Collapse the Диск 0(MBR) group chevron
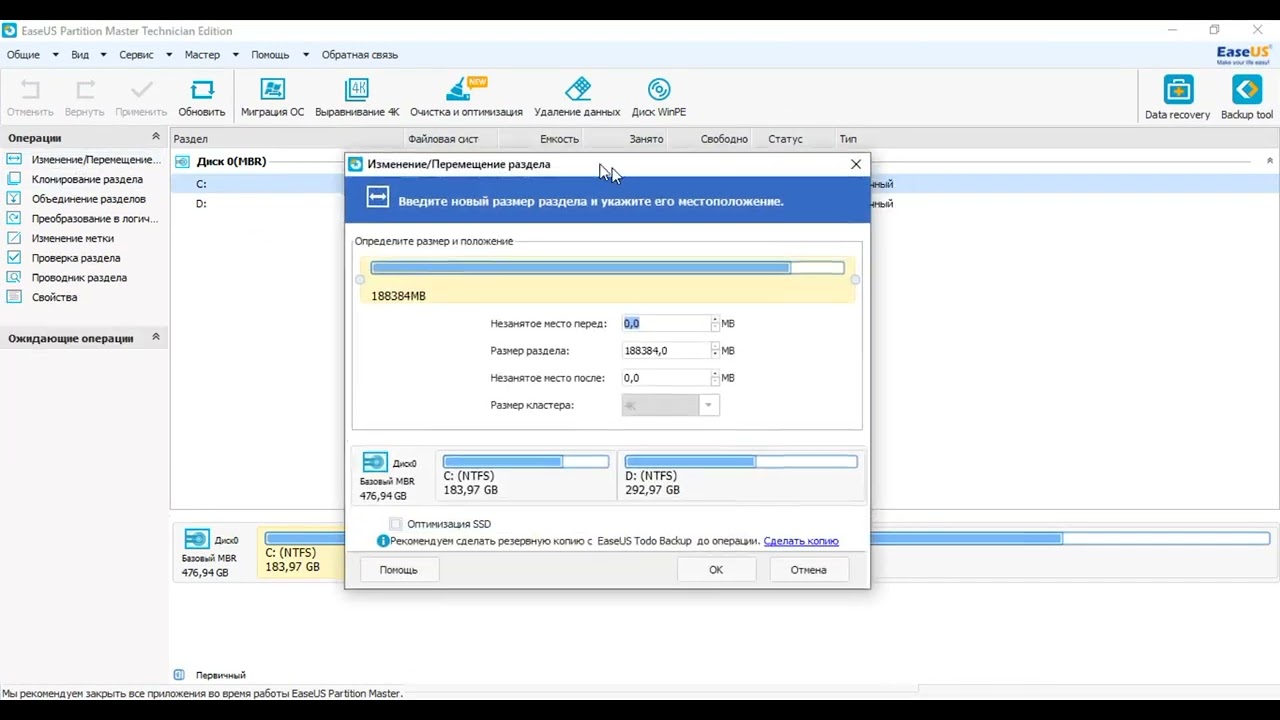Viewport: 1280px width, 720px height. [1270, 161]
